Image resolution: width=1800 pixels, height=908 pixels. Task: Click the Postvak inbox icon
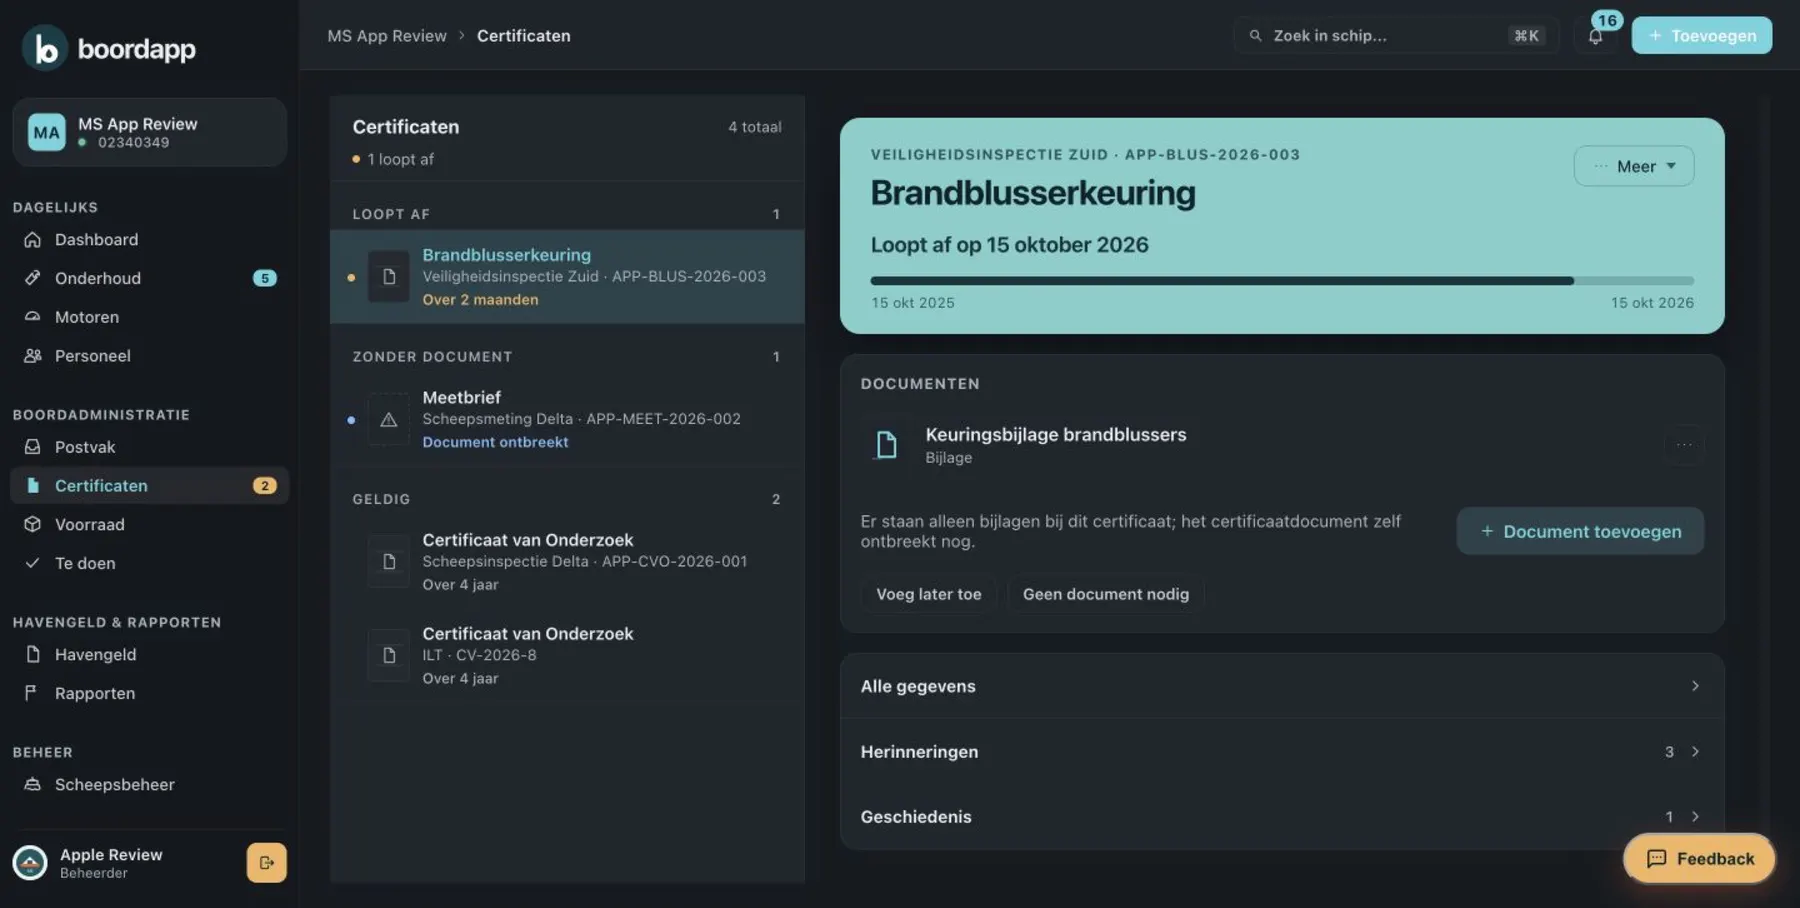point(33,447)
